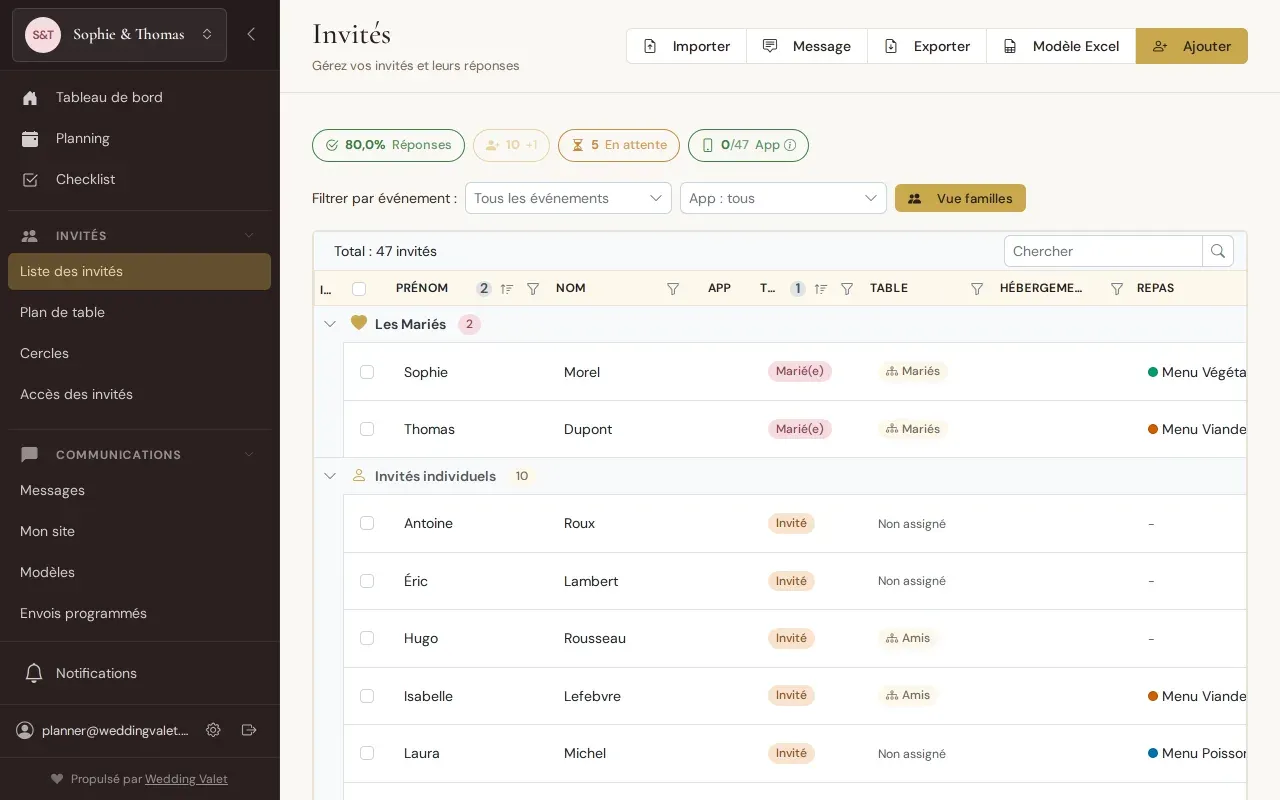Open Cercles in the sidebar
The image size is (1280, 800).
139,353
